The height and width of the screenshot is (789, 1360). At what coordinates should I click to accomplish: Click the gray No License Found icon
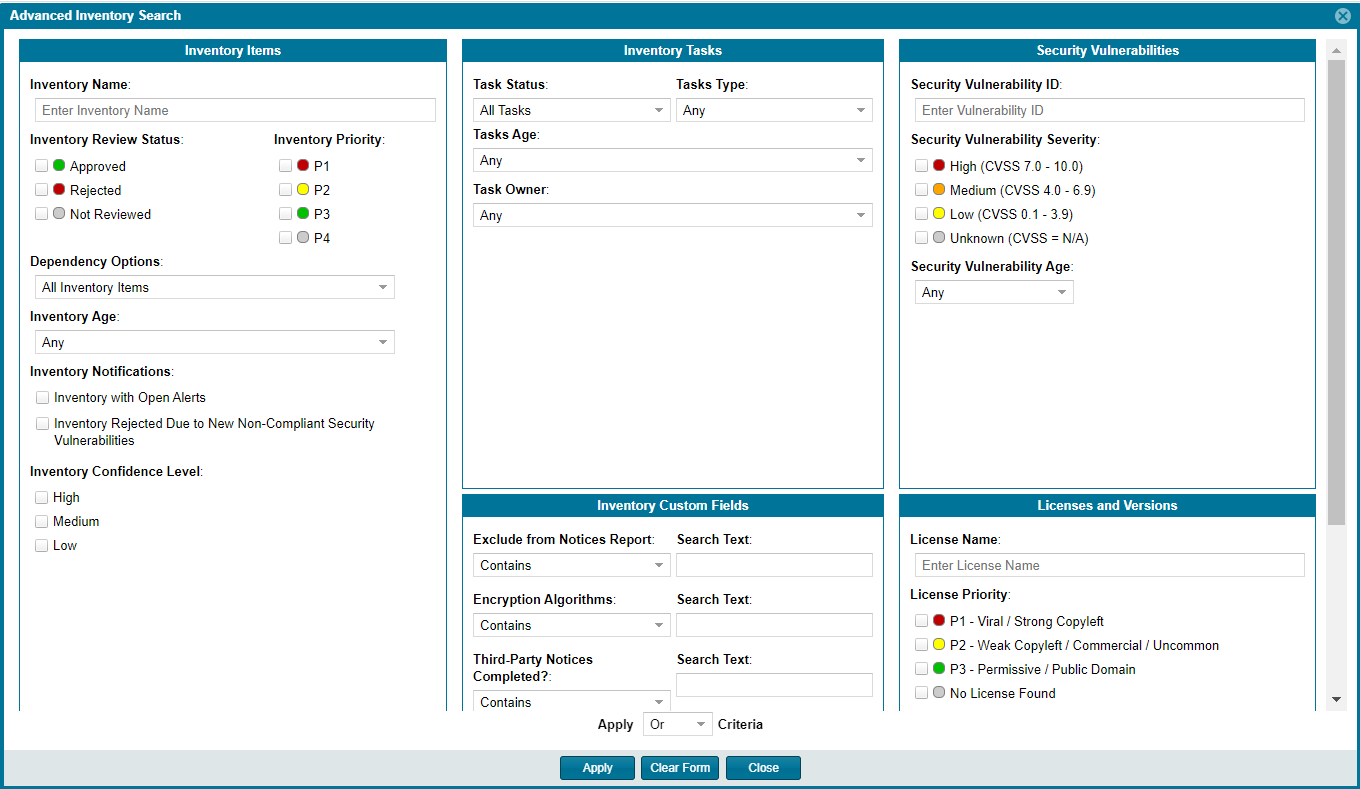(939, 693)
